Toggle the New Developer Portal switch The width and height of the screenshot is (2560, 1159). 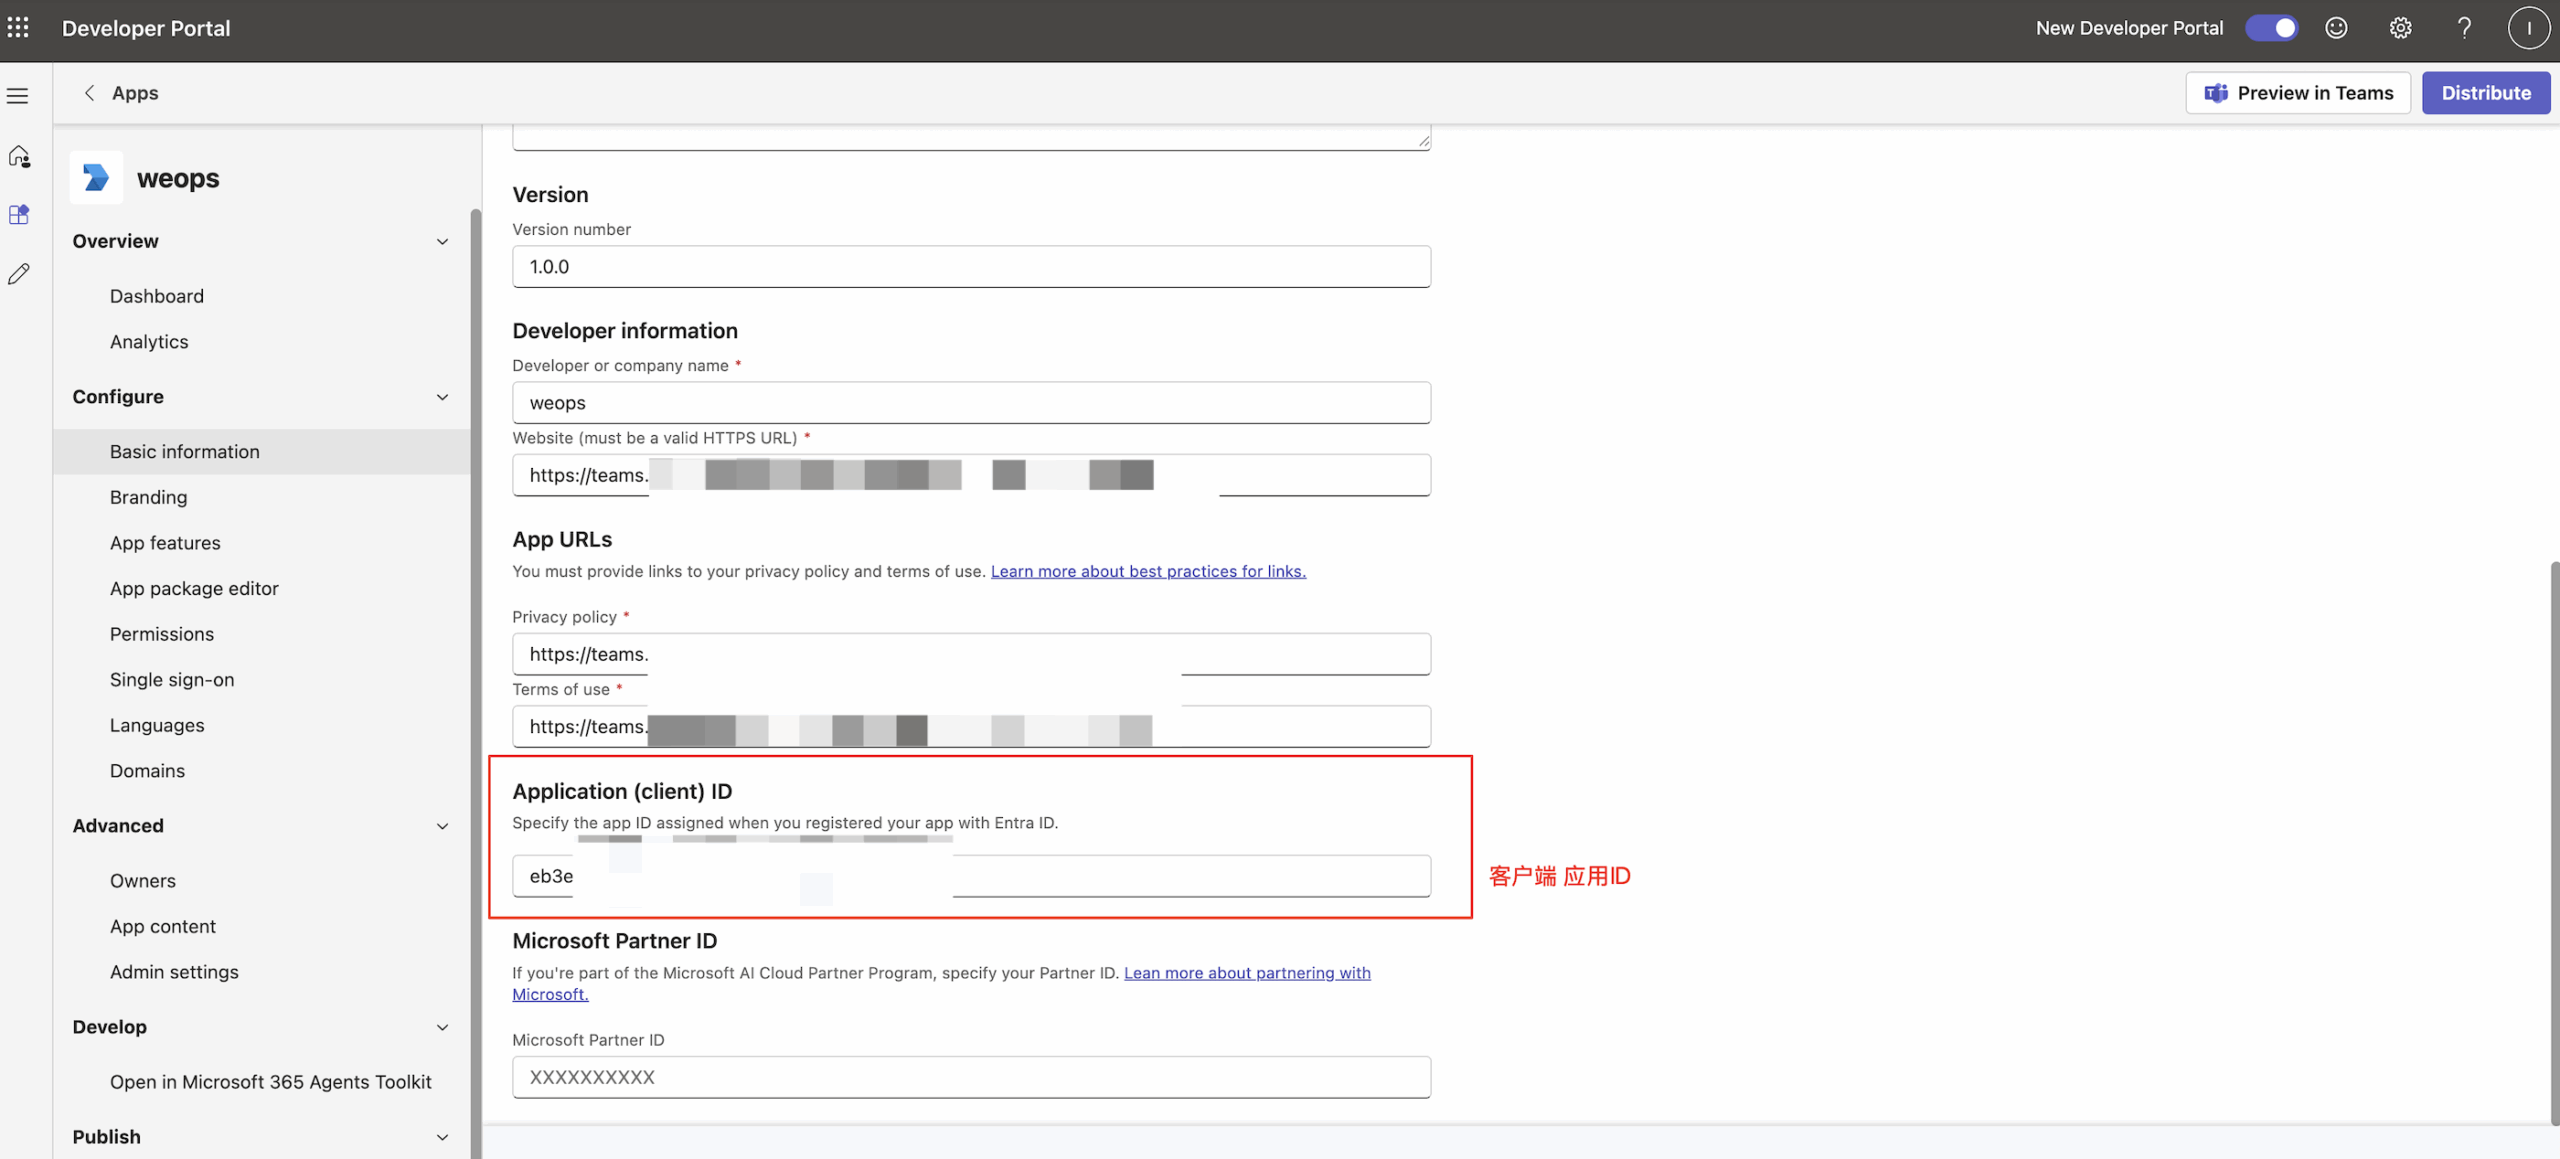coord(2271,28)
